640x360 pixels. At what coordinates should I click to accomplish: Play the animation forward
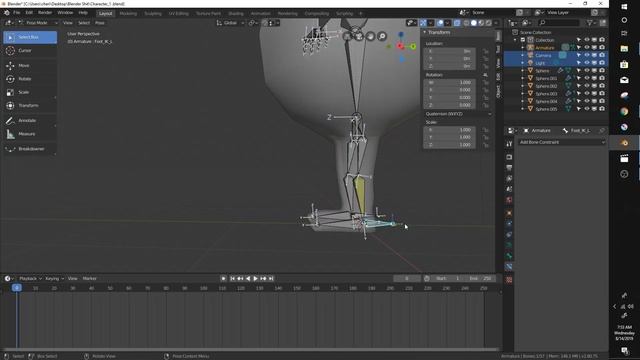click(256, 278)
